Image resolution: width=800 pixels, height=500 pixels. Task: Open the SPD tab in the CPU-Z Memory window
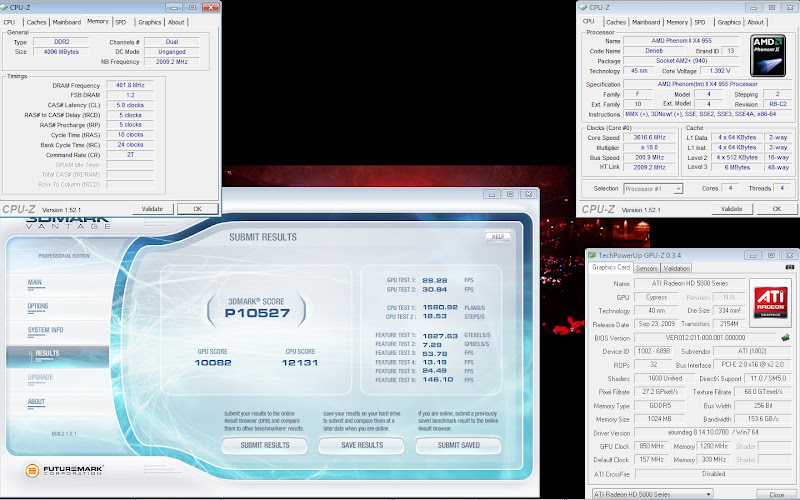tap(120, 22)
